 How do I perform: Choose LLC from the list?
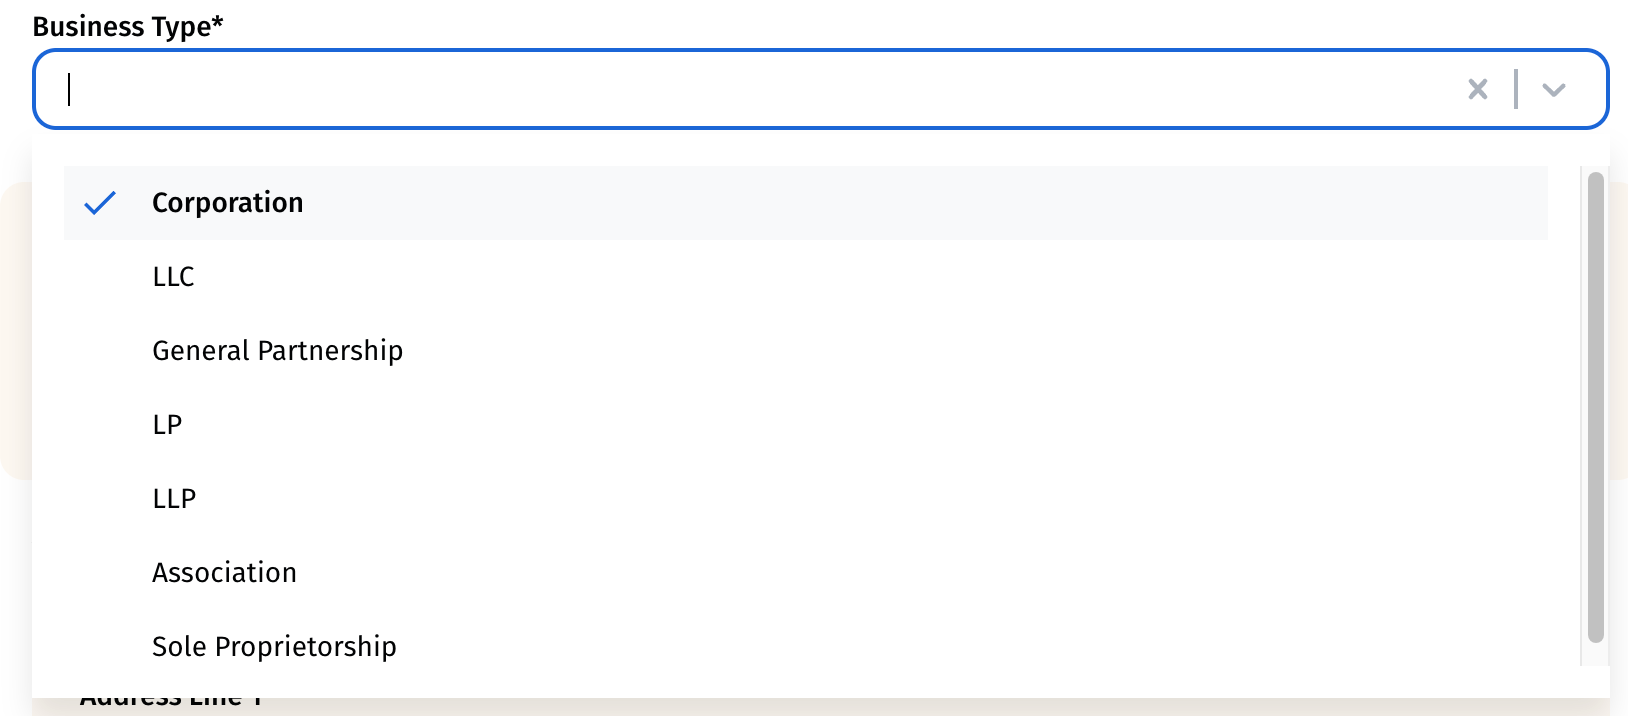(174, 277)
